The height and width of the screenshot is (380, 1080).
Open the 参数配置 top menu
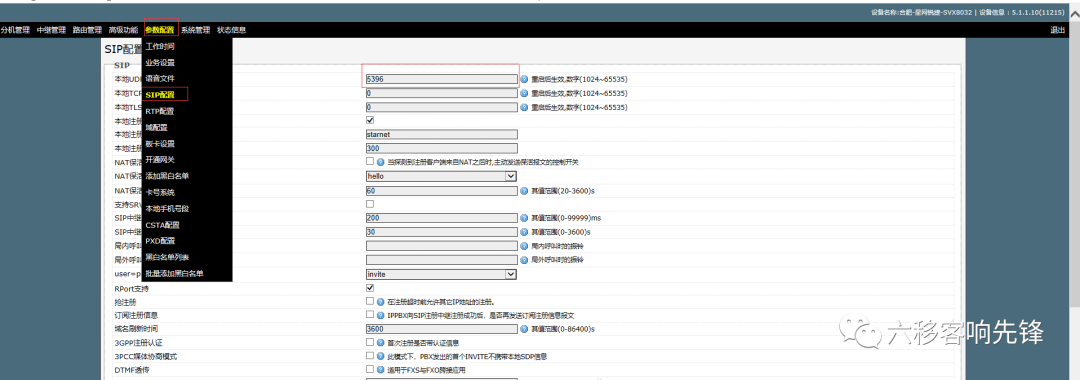click(x=160, y=30)
